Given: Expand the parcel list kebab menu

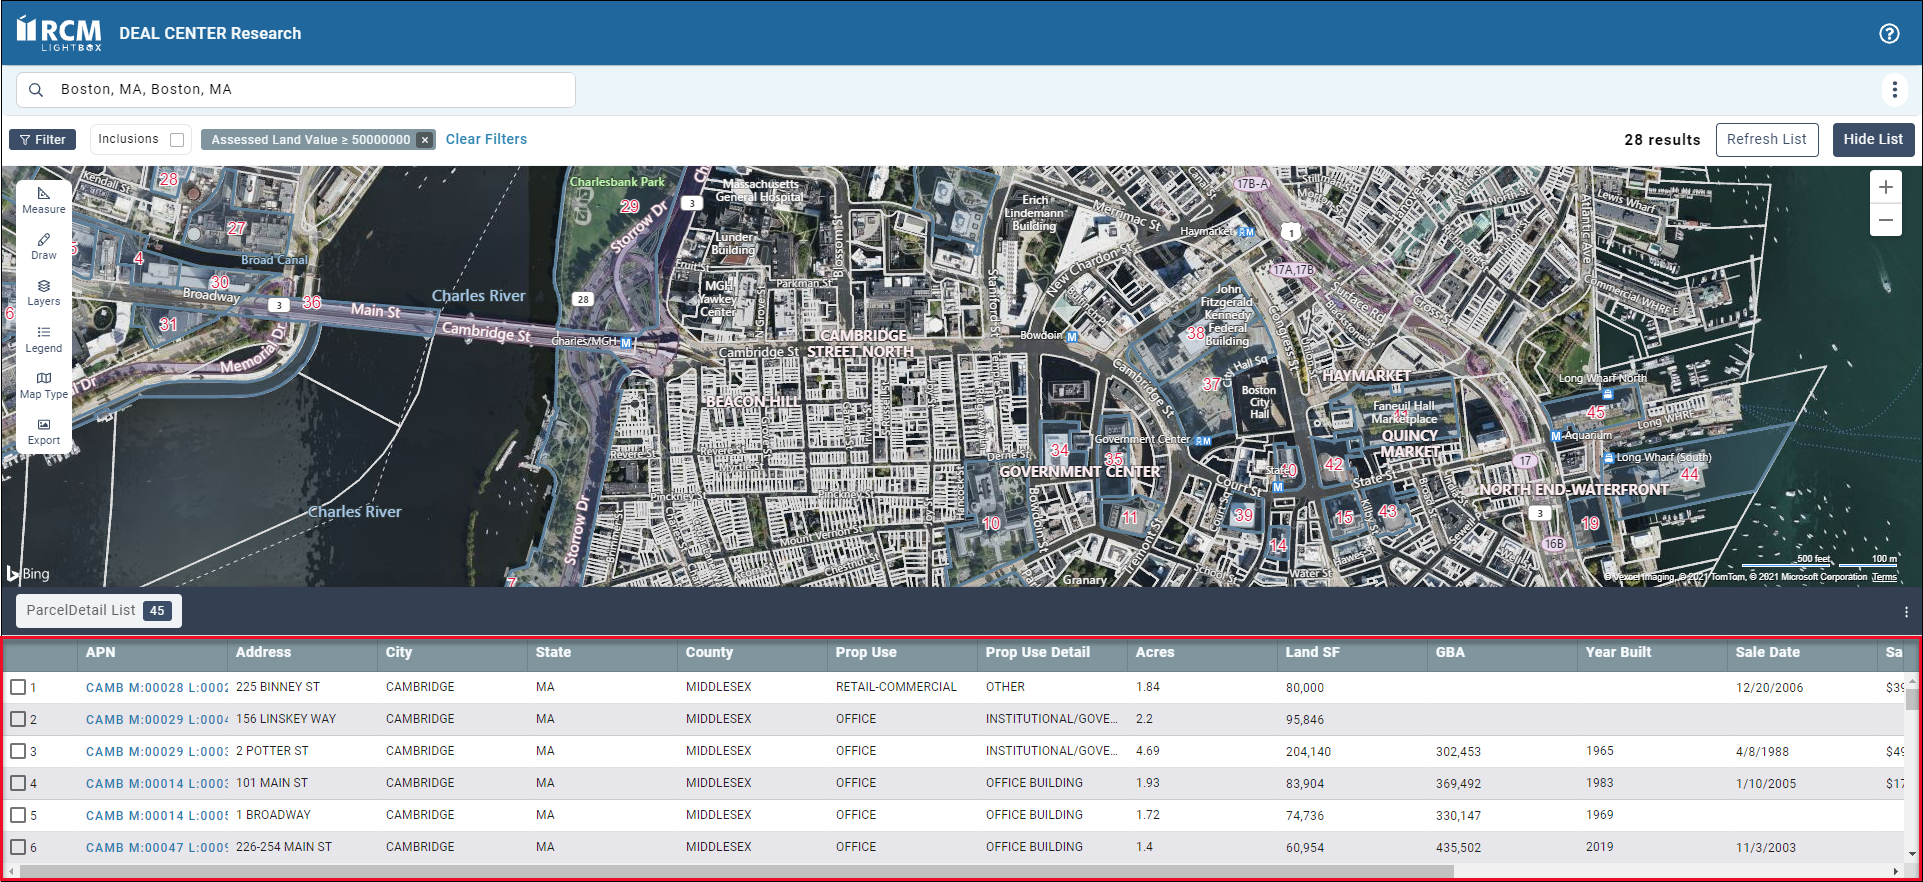Looking at the screenshot, I should tap(1906, 611).
